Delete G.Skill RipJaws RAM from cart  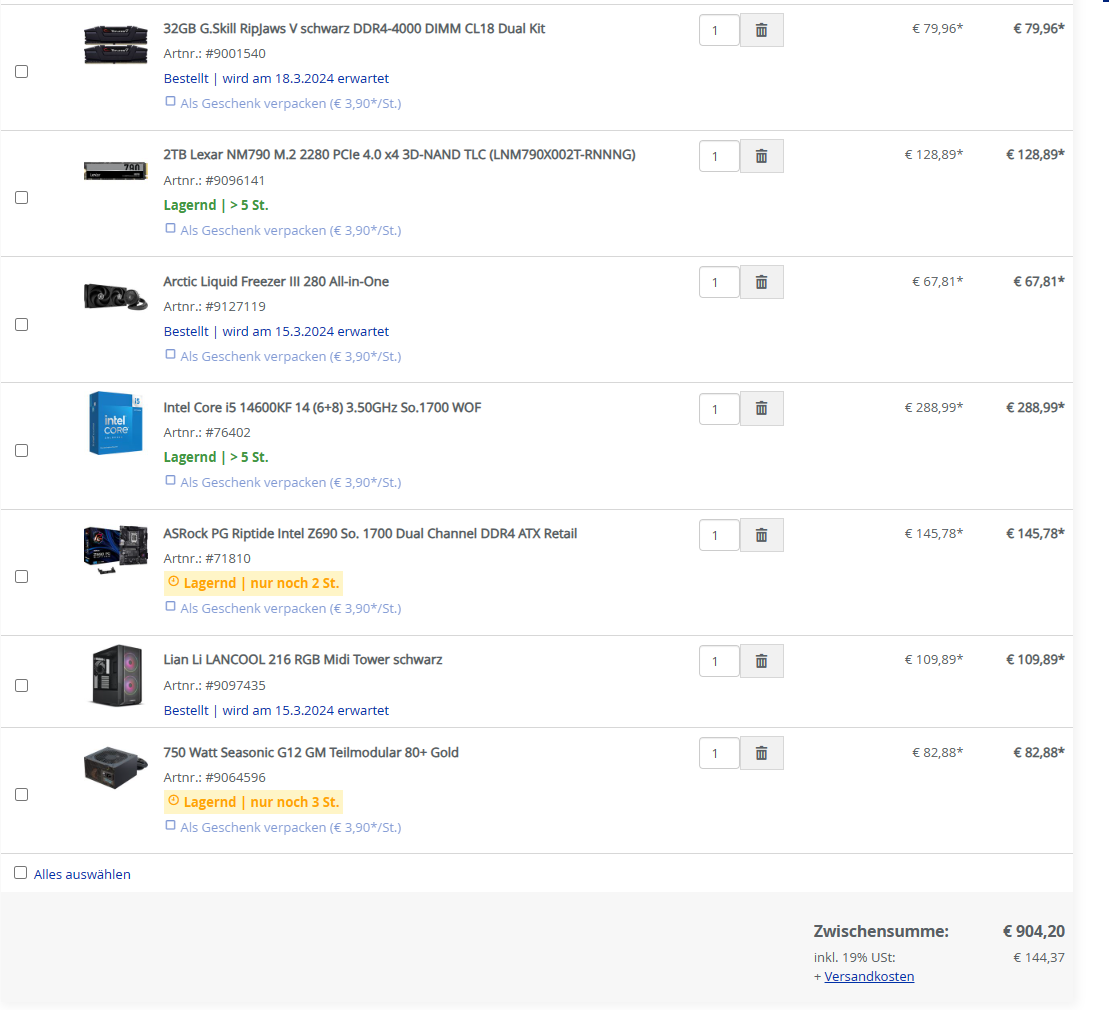click(x=761, y=30)
